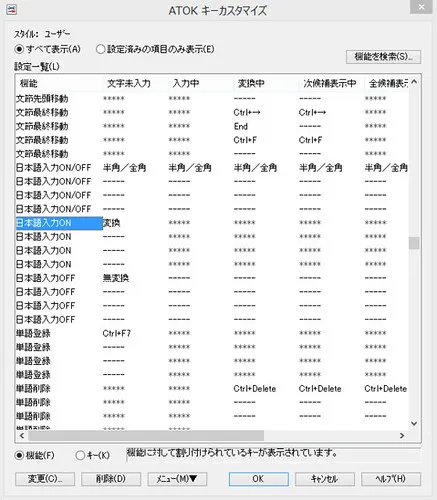The height and width of the screenshot is (500, 437).
Task: Click the vertical scrollbar thumb
Action: tap(414, 243)
